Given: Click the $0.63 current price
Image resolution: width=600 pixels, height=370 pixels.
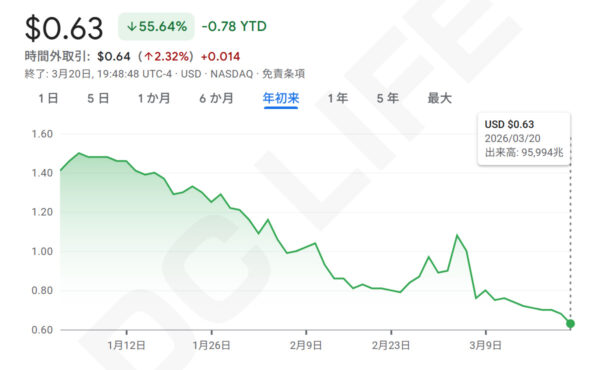Looking at the screenshot, I should tap(64, 28).
